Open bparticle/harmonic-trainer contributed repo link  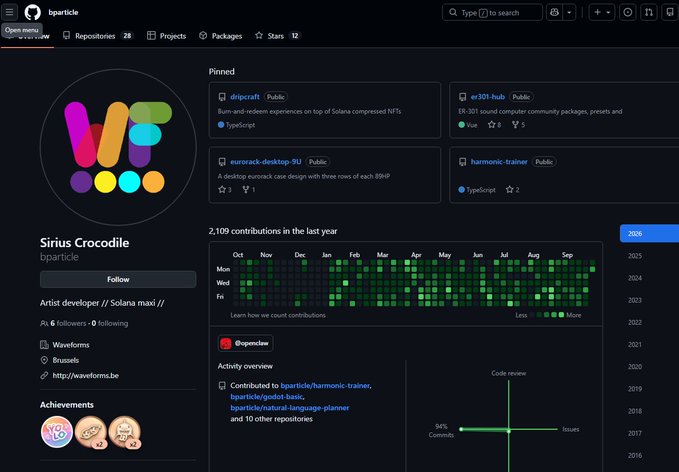pyautogui.click(x=325, y=385)
